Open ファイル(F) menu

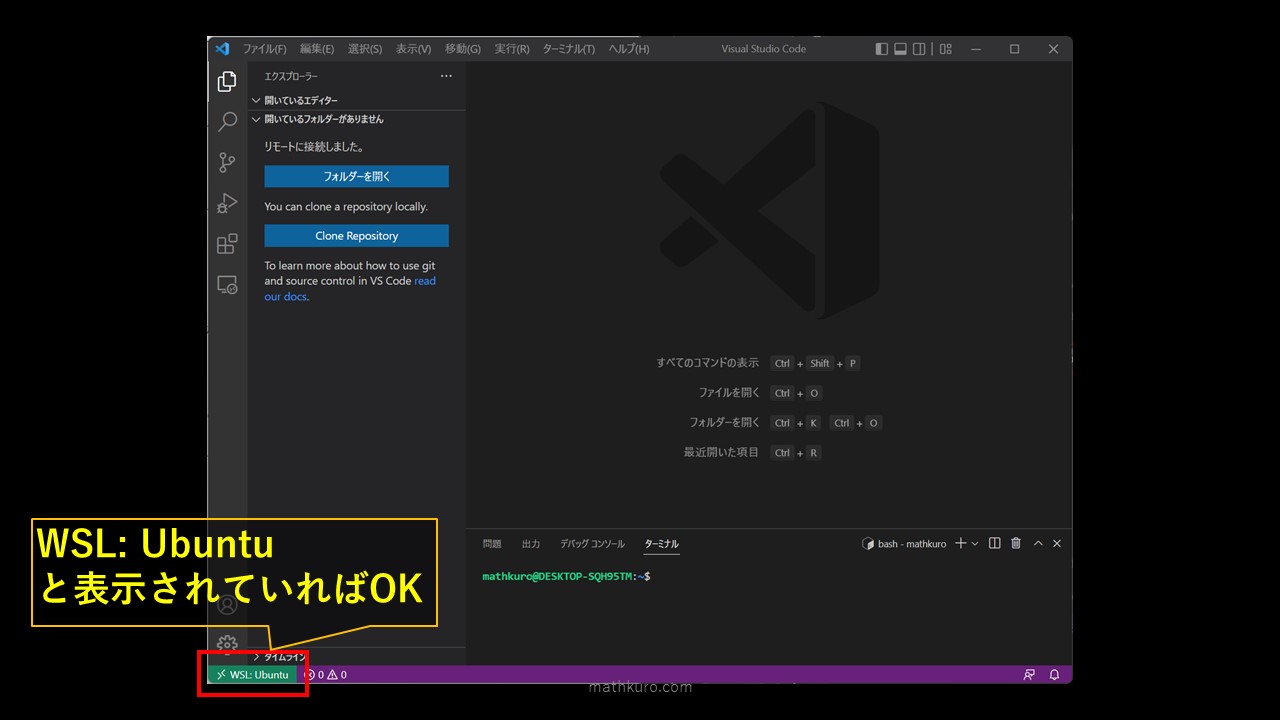click(265, 49)
